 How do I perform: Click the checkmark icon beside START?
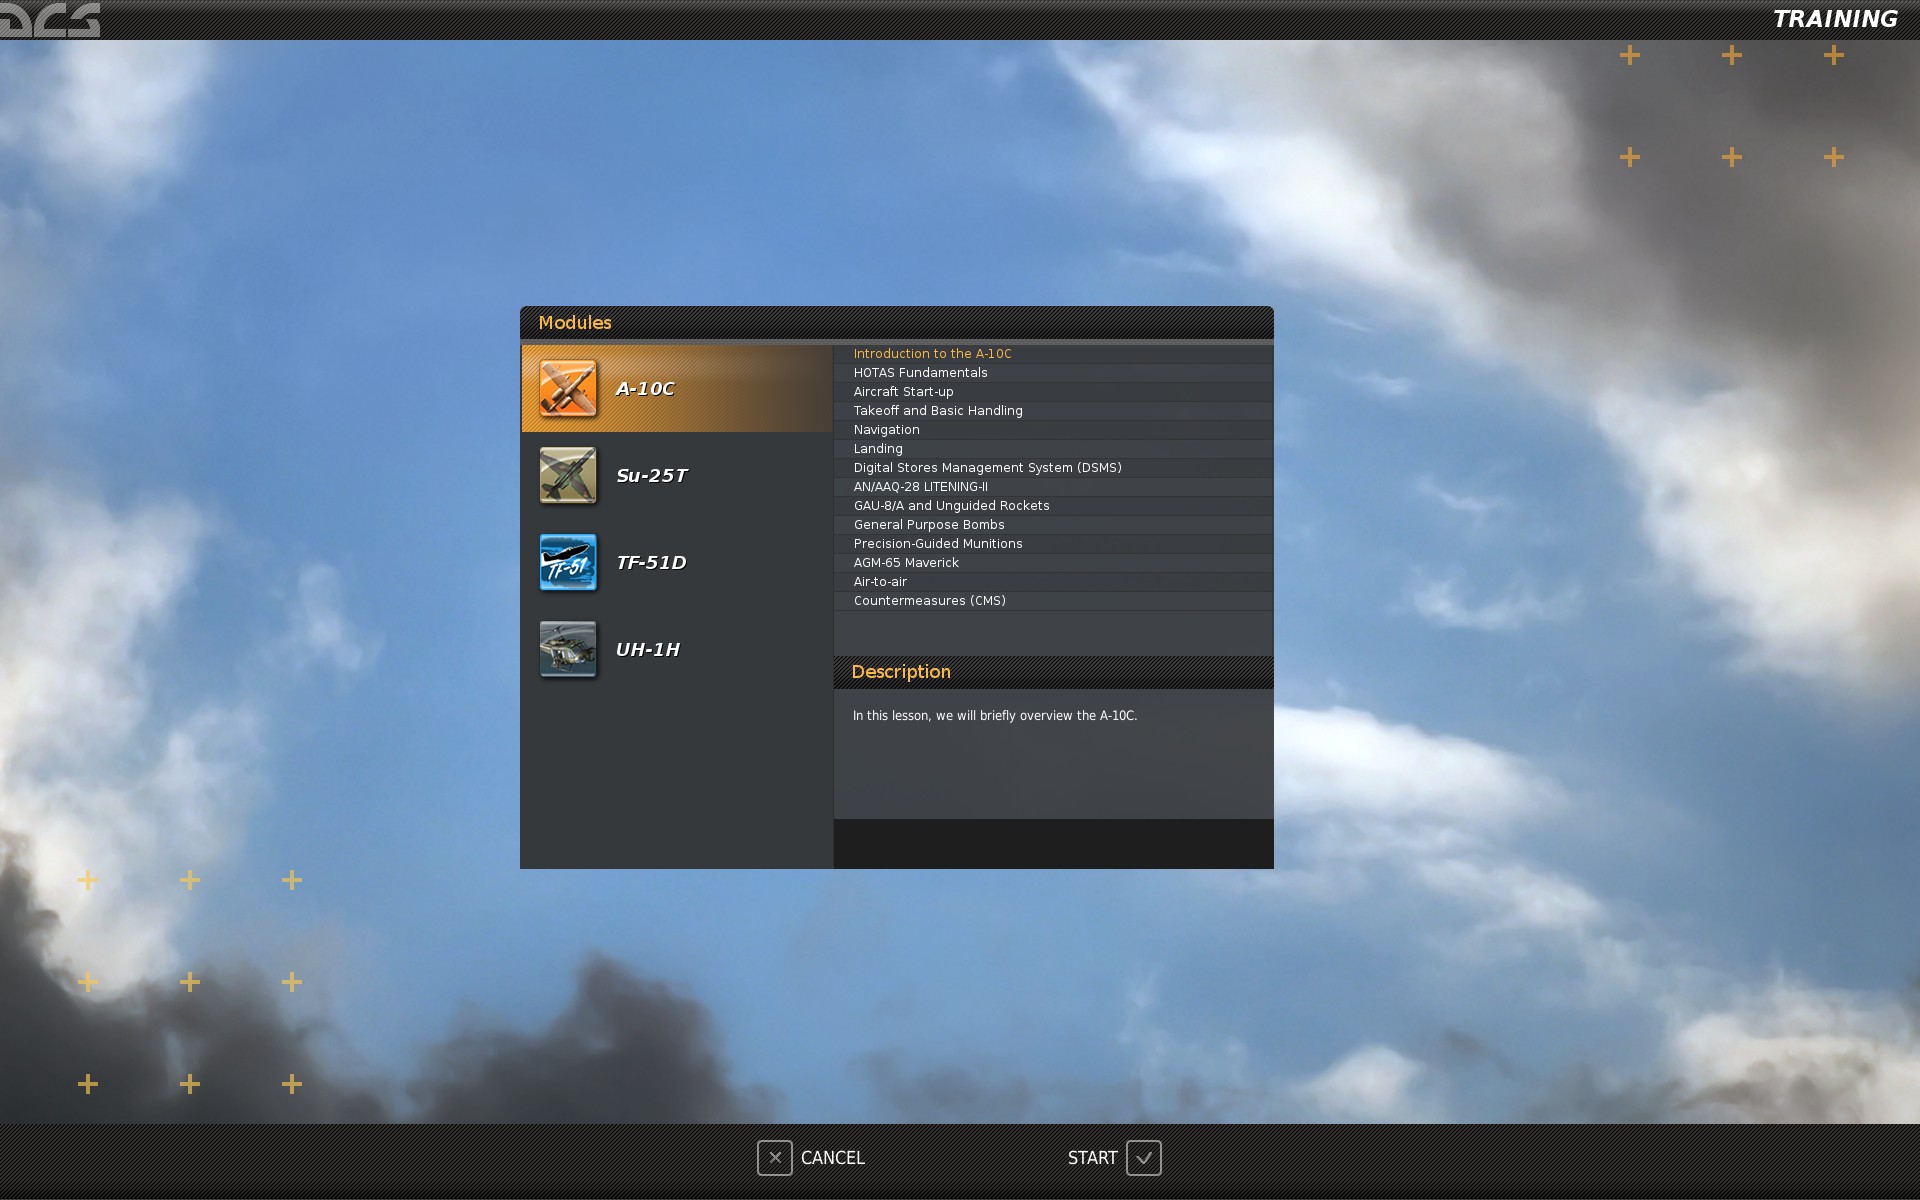(1144, 1158)
